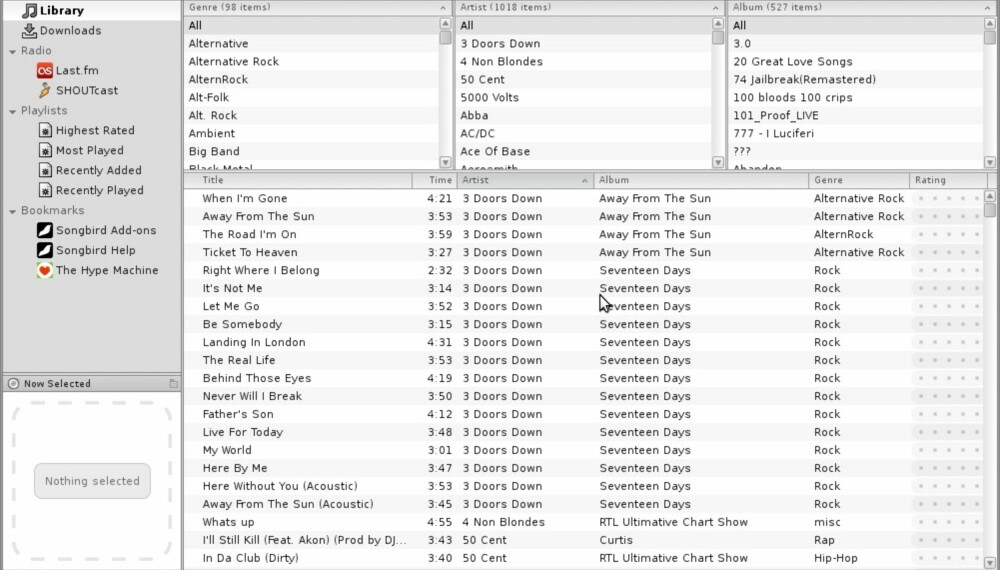Open the Library music note icon
Screen dimensions: 1000x570
coord(29,10)
